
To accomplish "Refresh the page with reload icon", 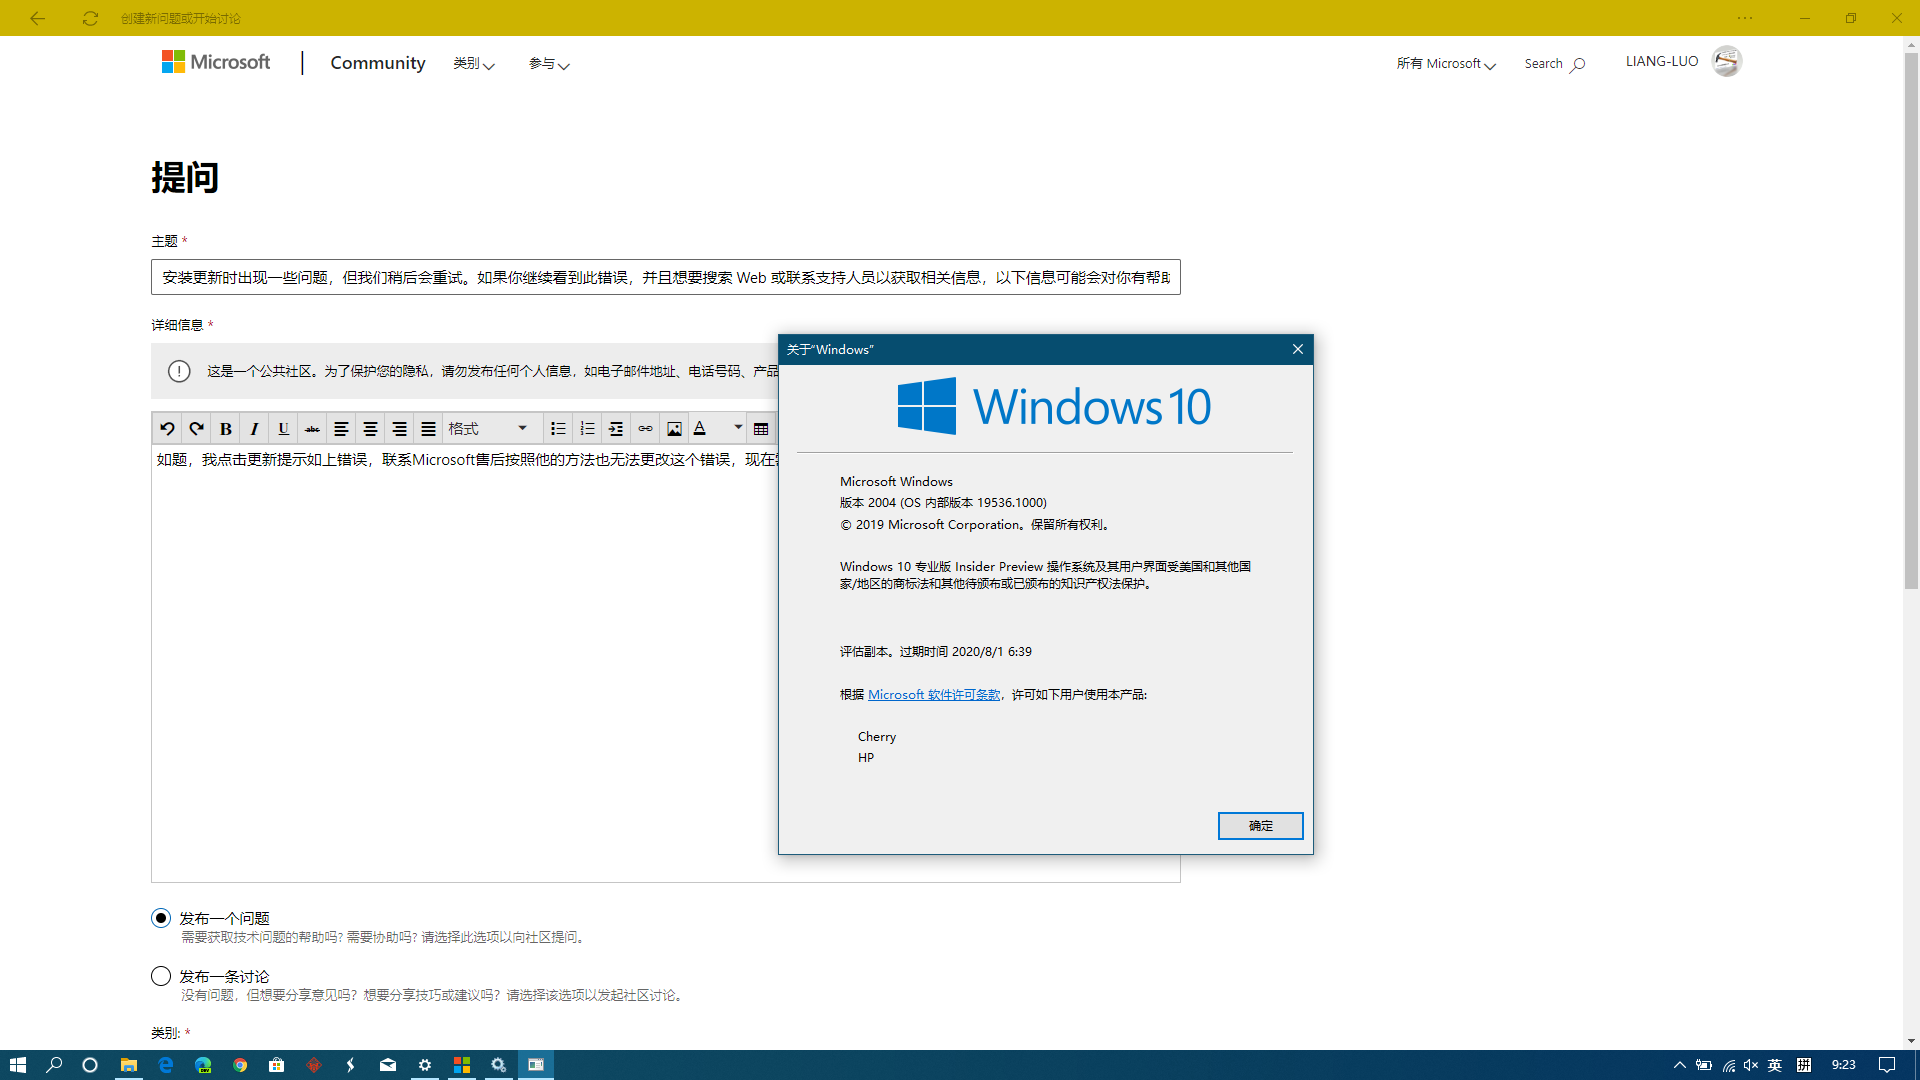I will point(90,18).
